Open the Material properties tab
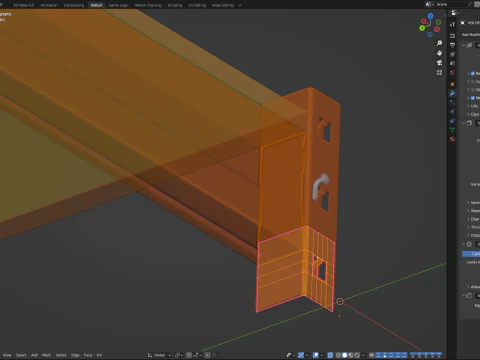480x360 pixels. 452,139
